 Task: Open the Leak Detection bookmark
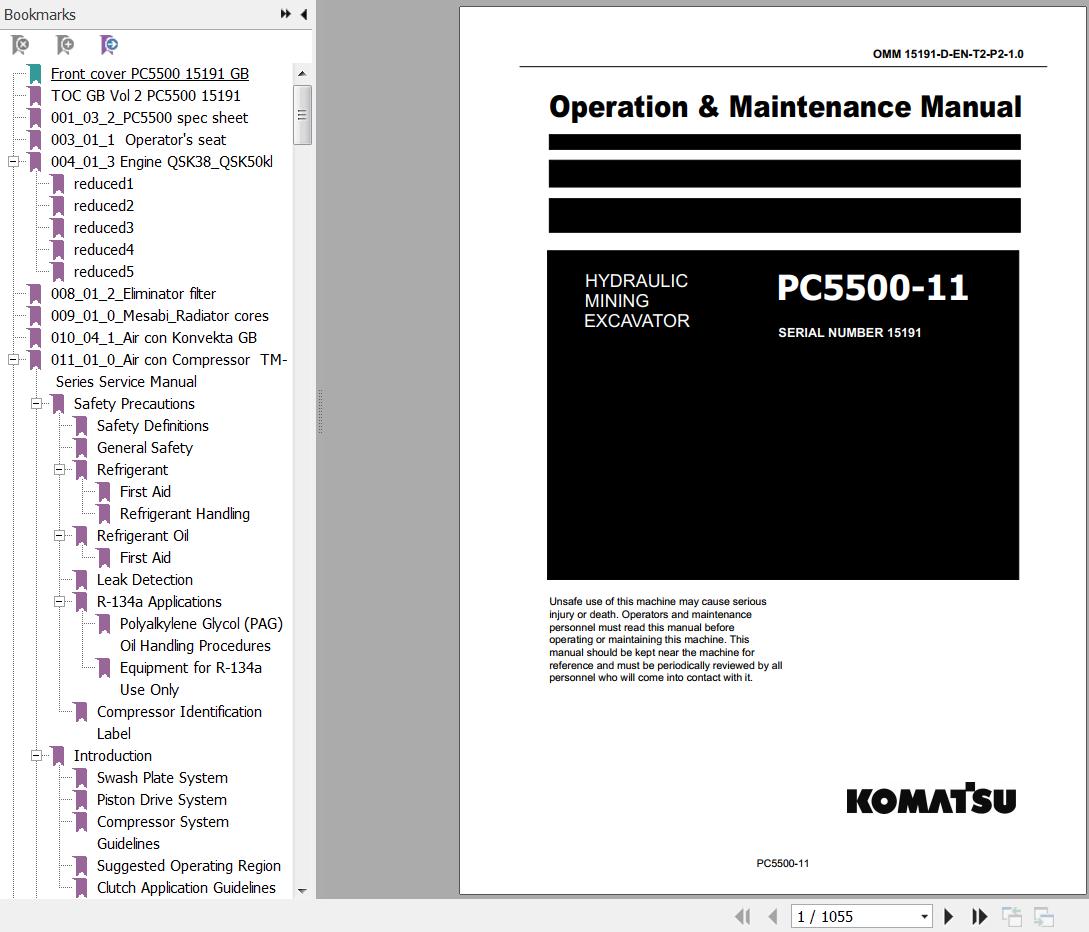(144, 580)
